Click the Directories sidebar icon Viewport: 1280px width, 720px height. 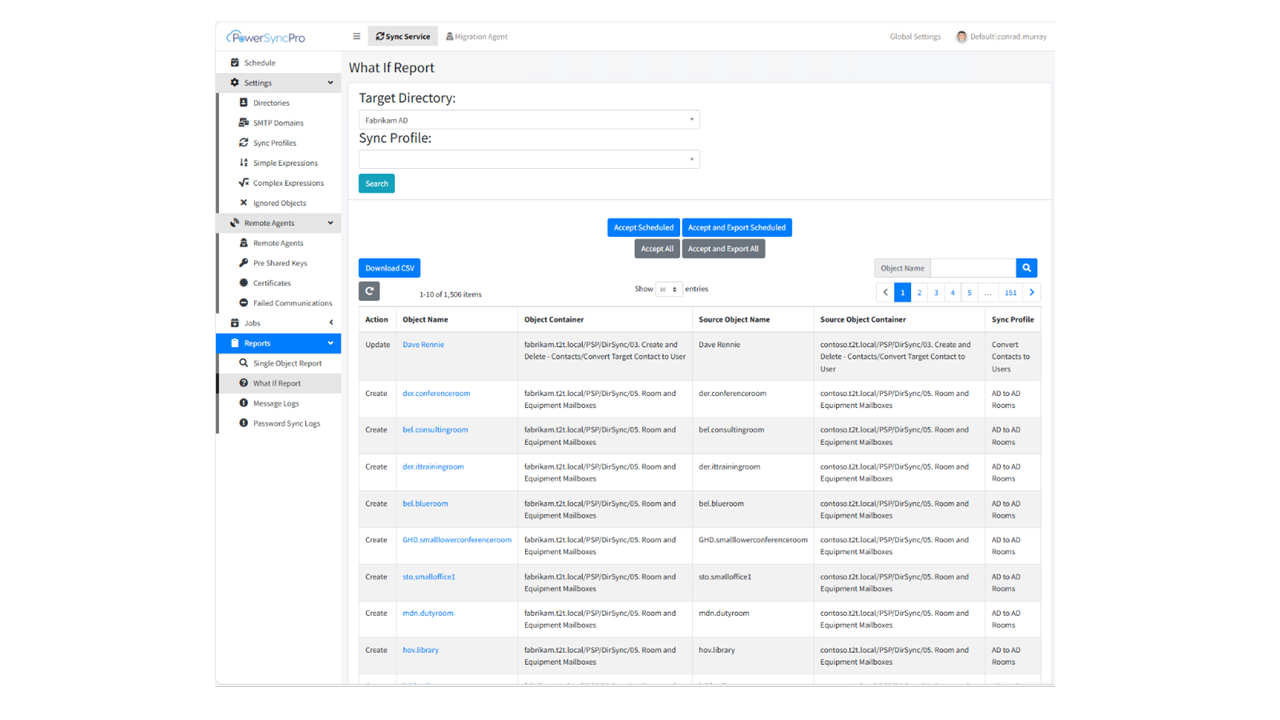(x=243, y=103)
